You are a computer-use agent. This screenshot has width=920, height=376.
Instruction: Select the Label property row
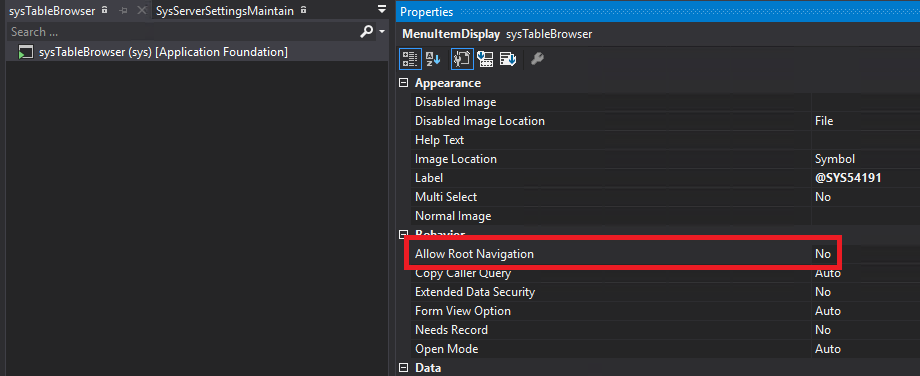click(x=665, y=178)
